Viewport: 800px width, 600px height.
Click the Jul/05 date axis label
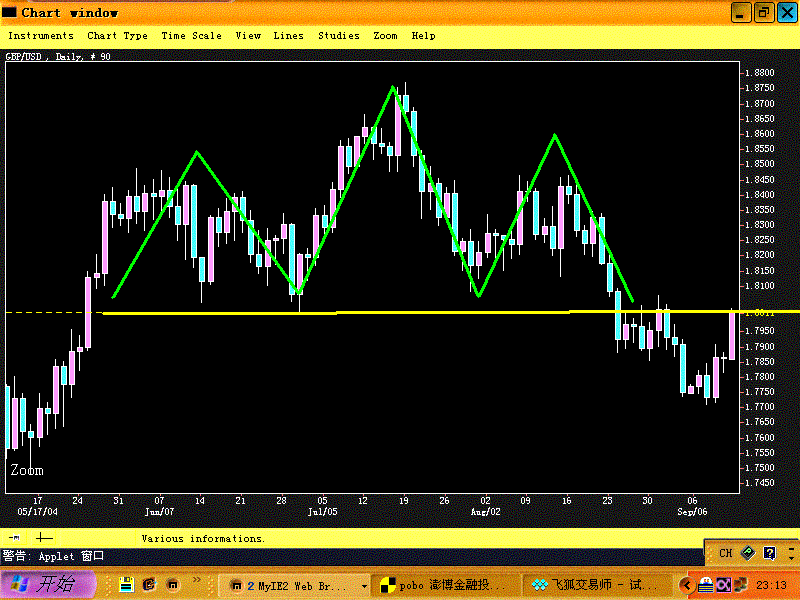[x=322, y=512]
